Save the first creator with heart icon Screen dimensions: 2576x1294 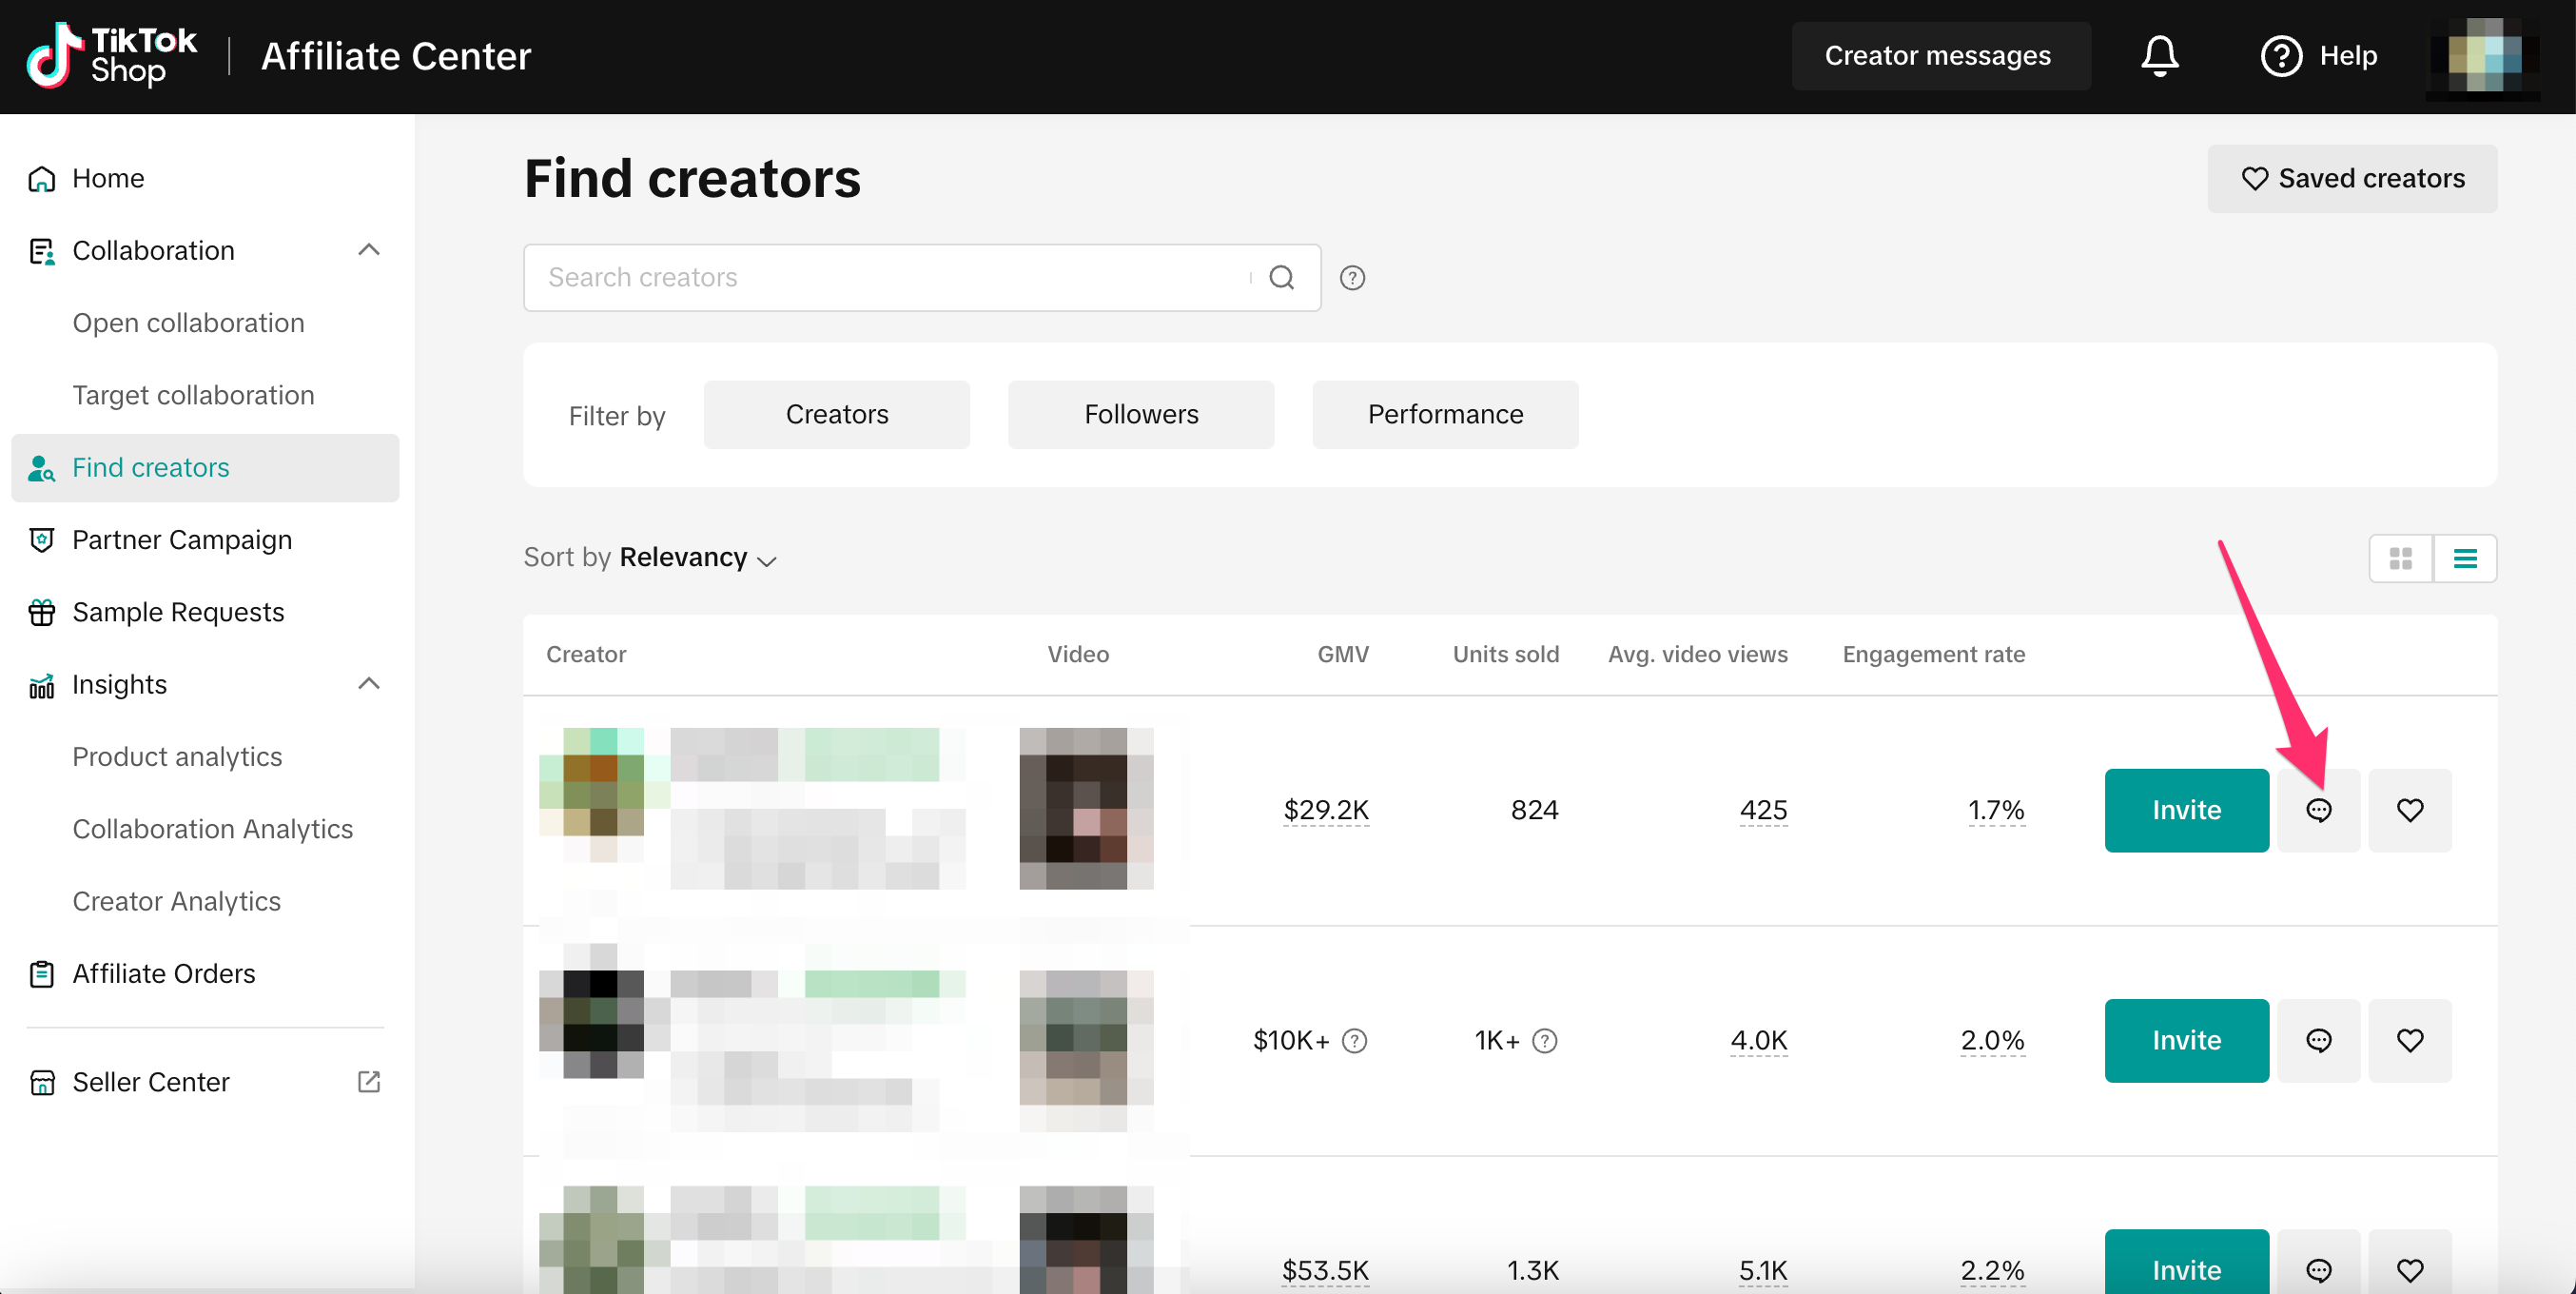coord(2409,810)
